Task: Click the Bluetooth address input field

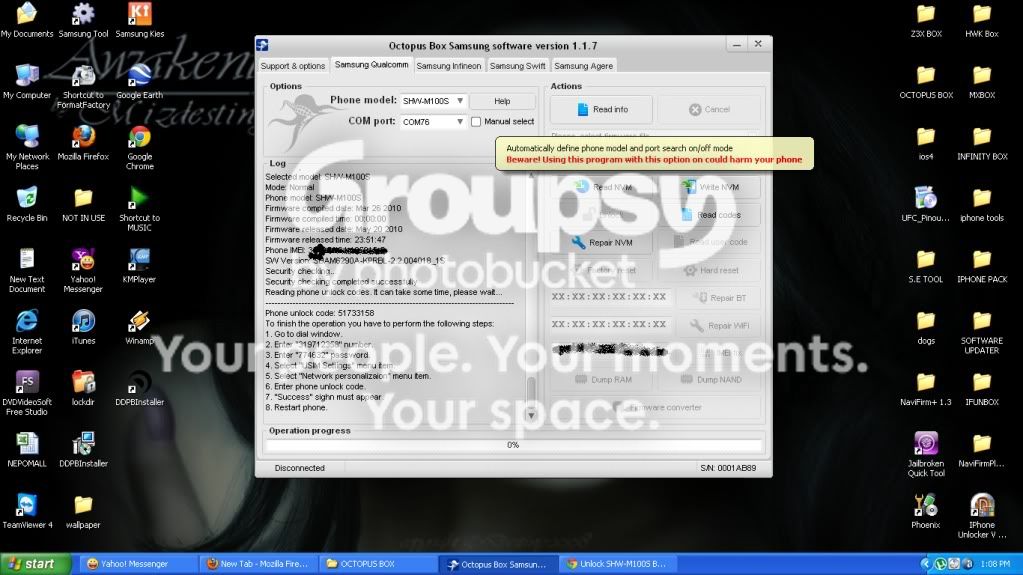Action: tap(609, 297)
